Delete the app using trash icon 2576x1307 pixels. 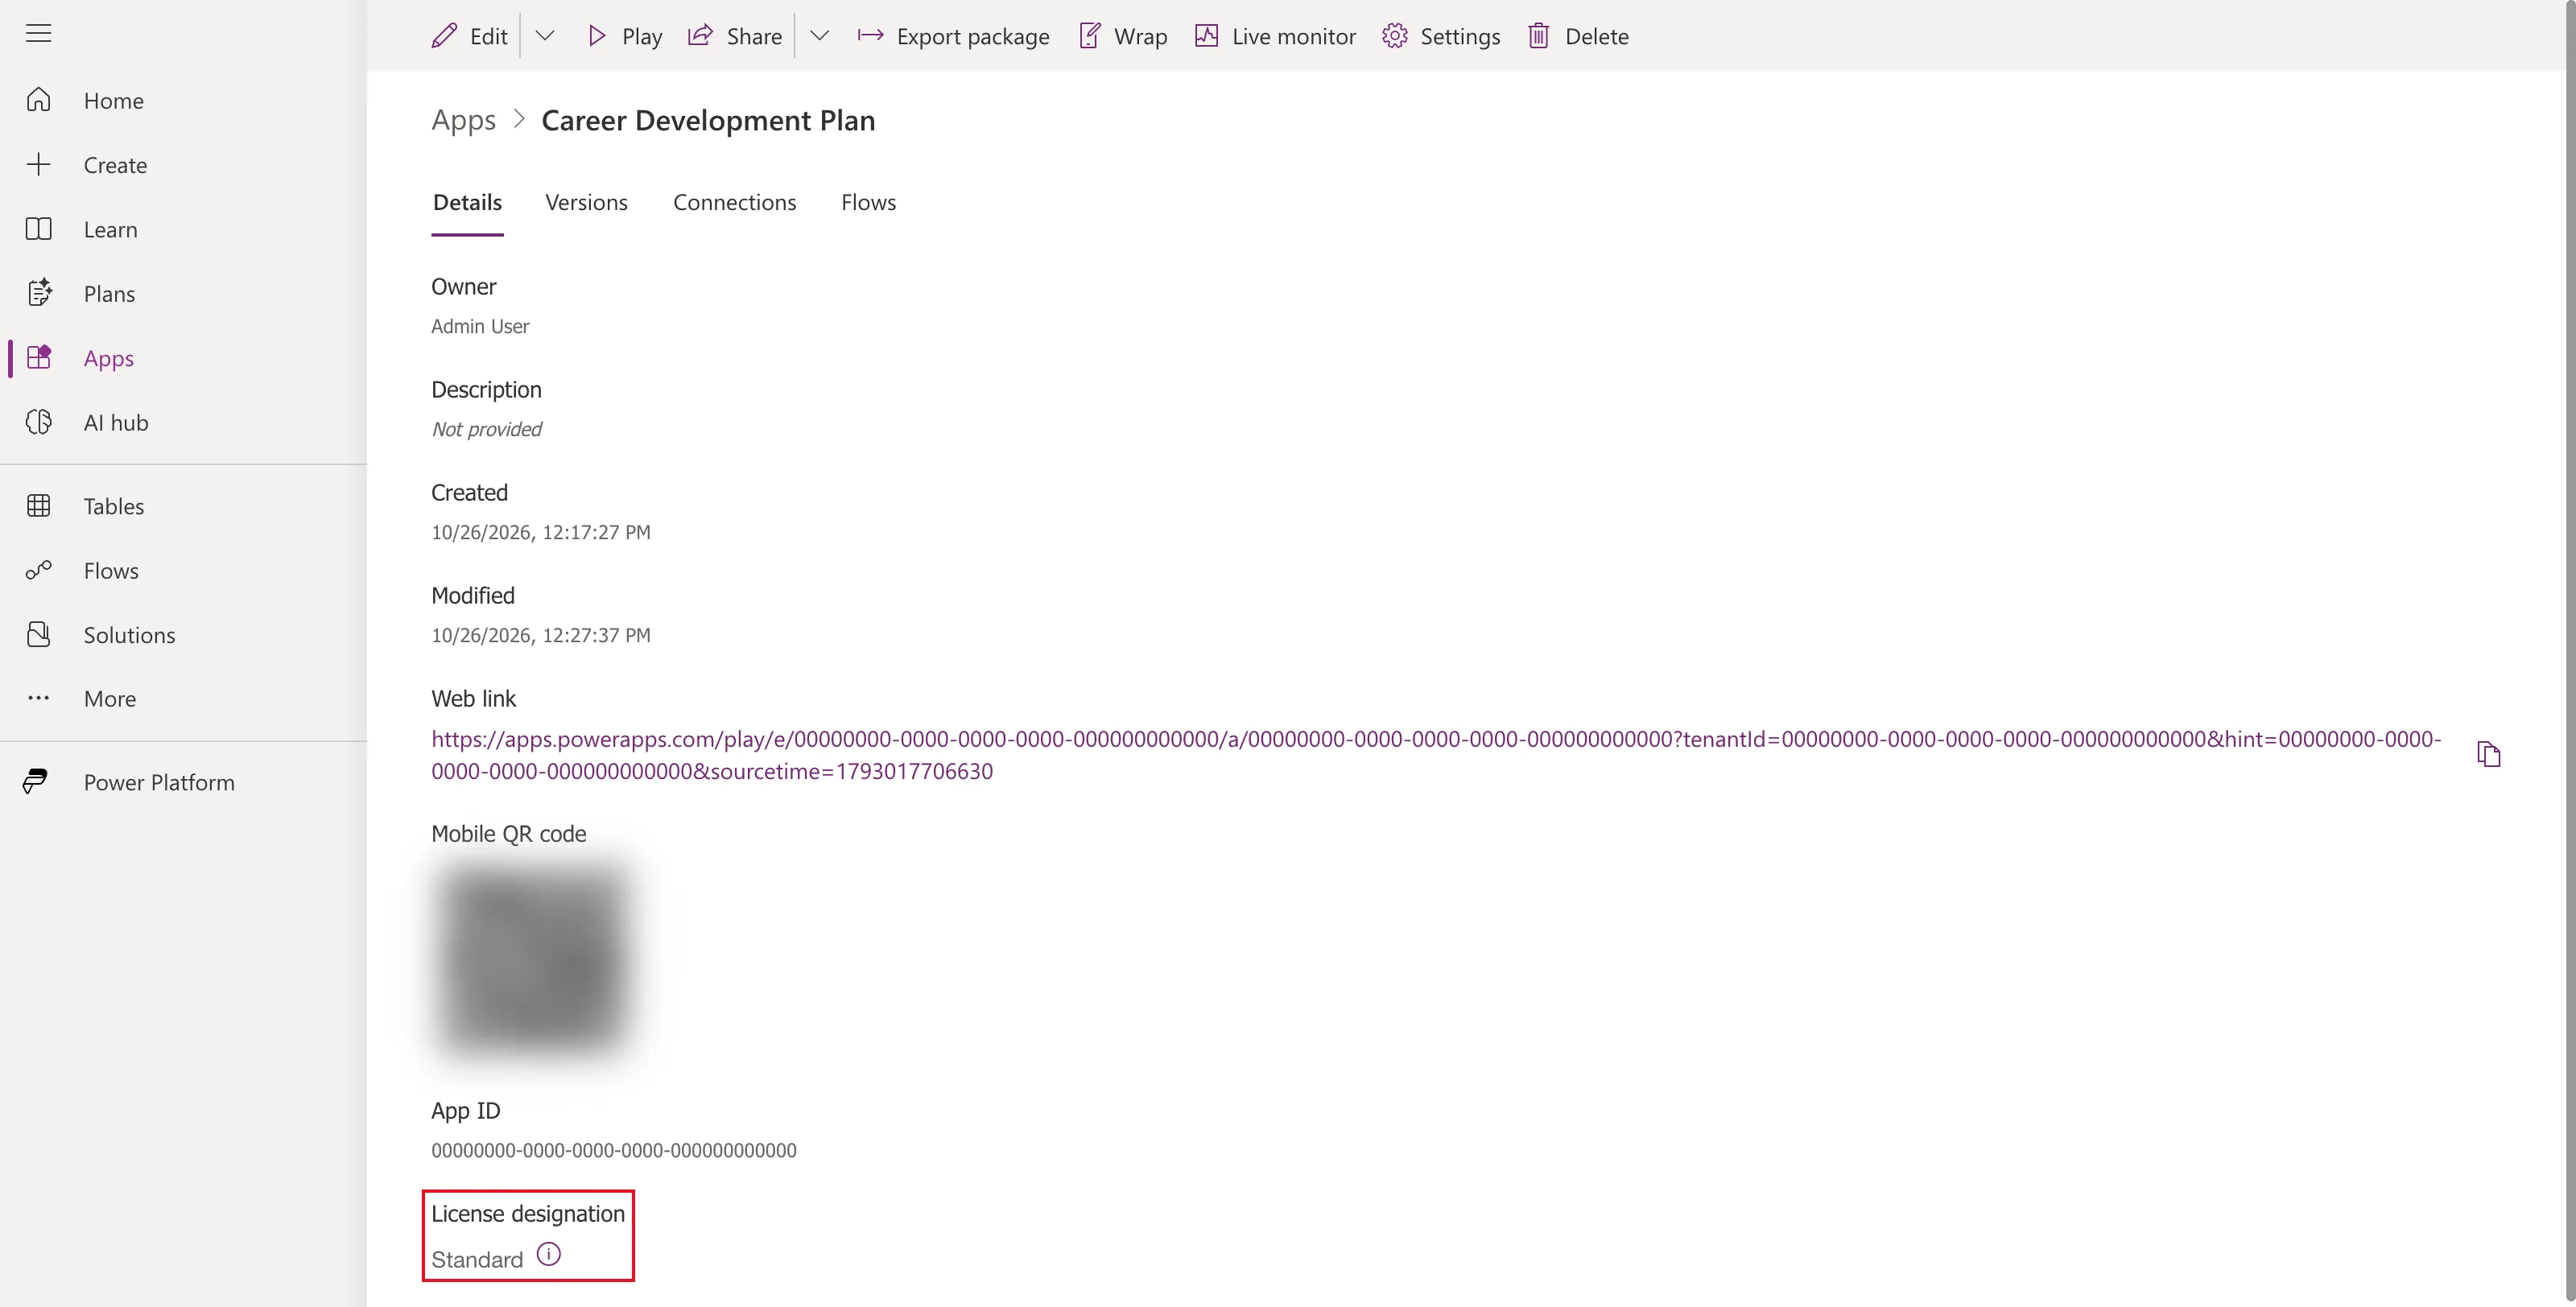click(x=1578, y=36)
